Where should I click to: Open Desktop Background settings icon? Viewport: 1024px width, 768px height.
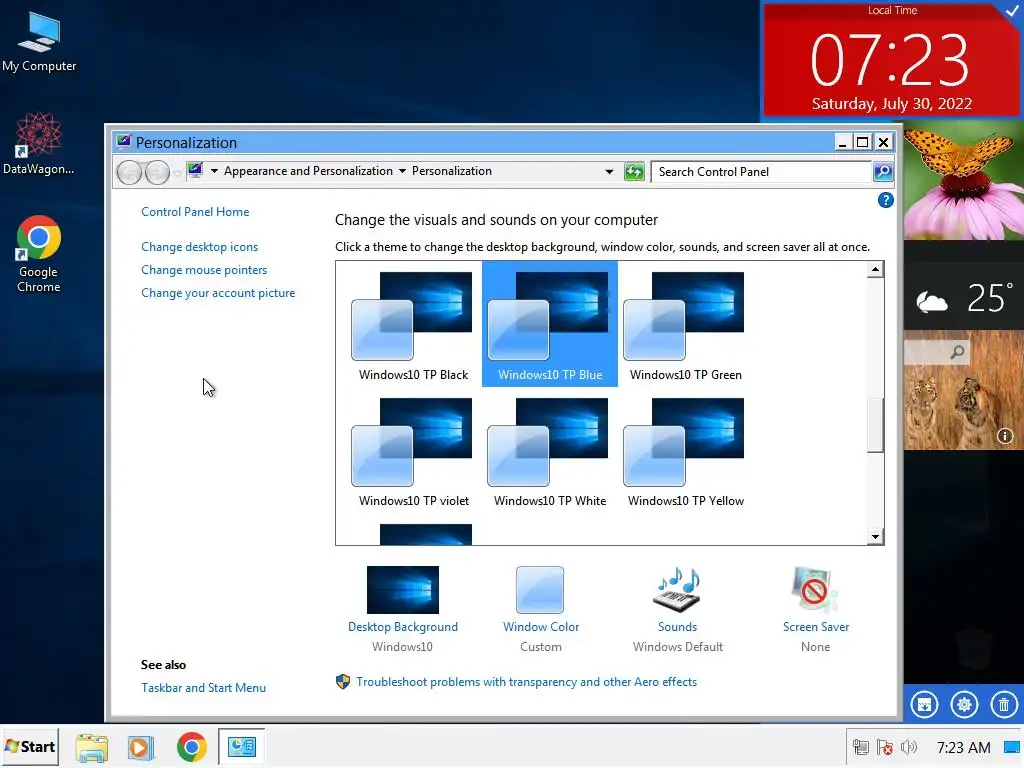(x=403, y=590)
